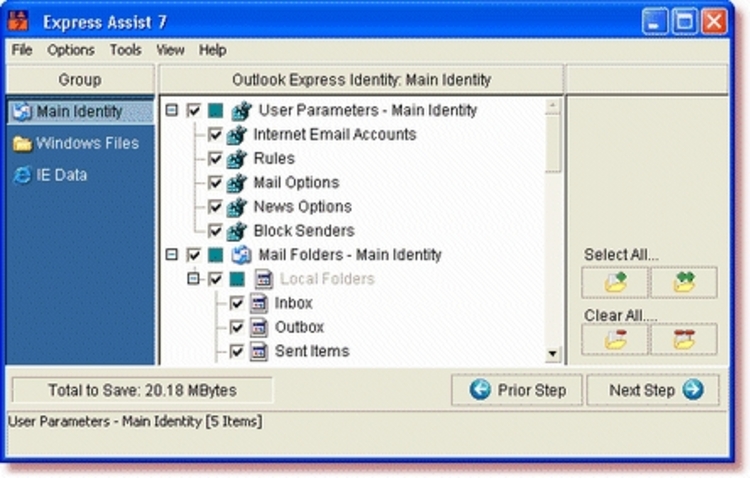Uncheck User Parameters - Main Identity checkbox
Viewport: 750px width, 478px height.
coord(194,111)
